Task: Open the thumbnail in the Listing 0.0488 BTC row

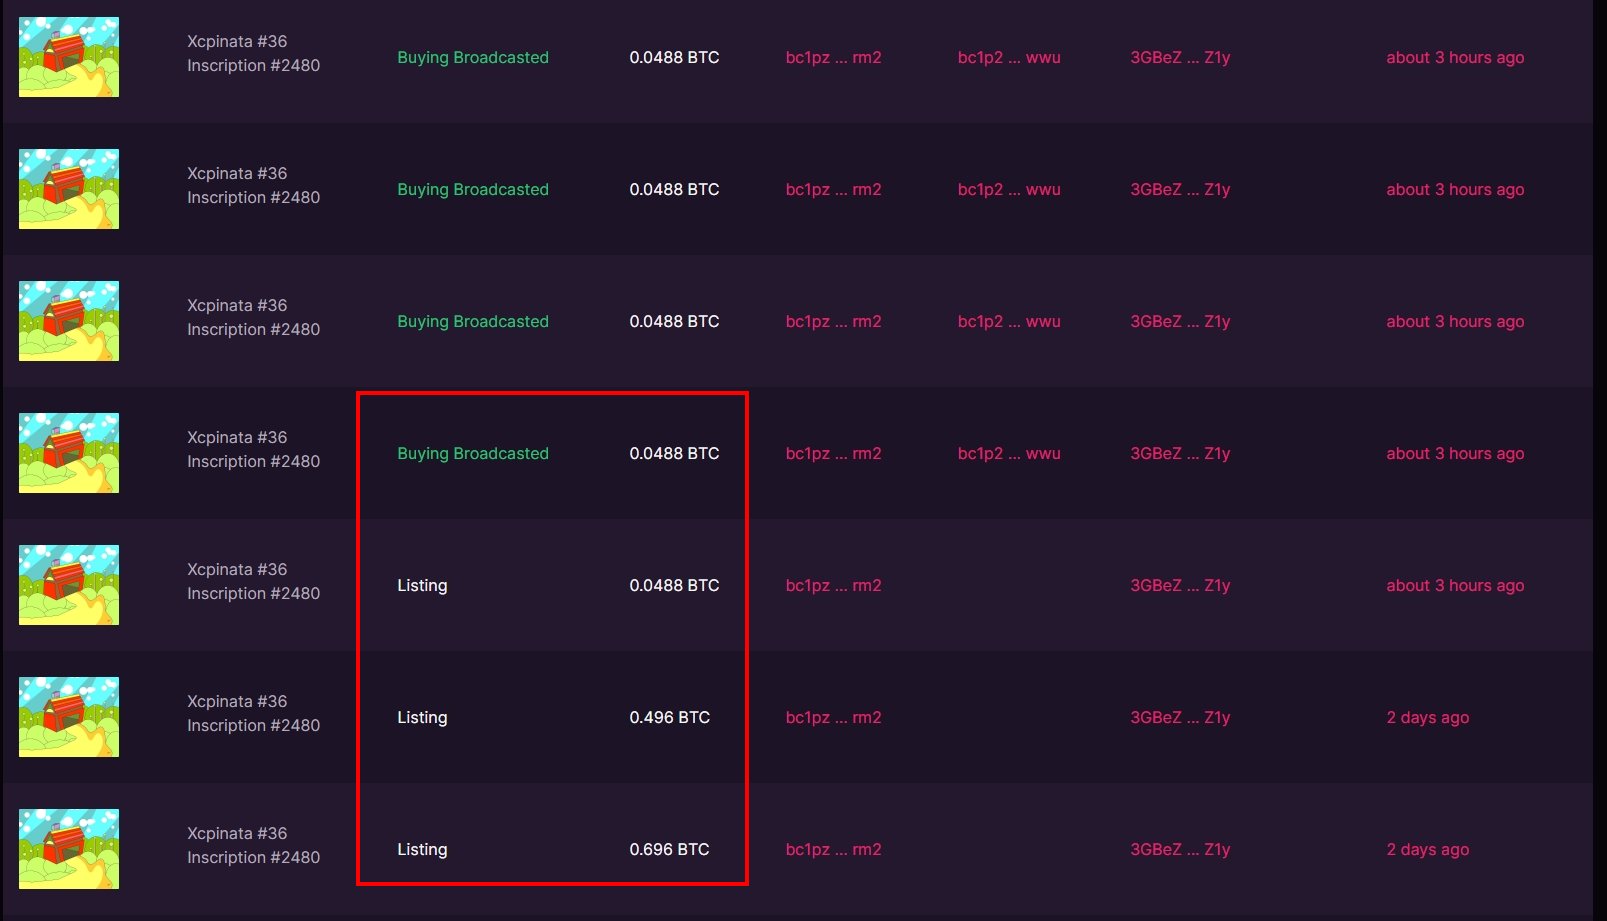Action: (x=69, y=585)
